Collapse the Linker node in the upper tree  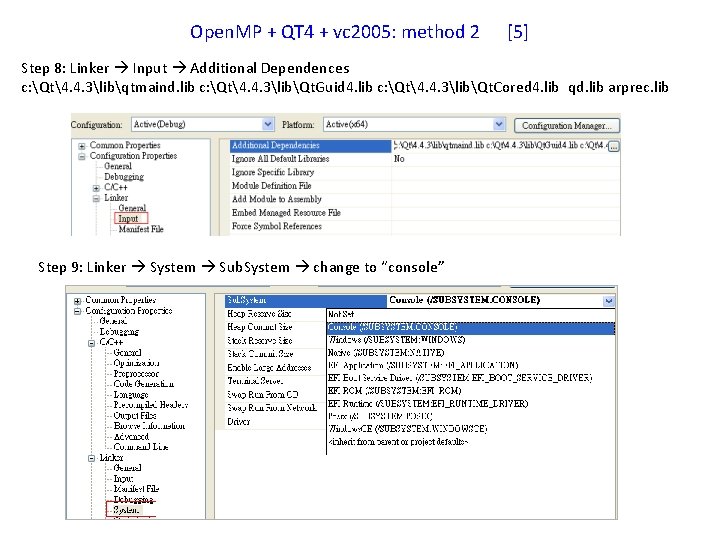(x=96, y=199)
